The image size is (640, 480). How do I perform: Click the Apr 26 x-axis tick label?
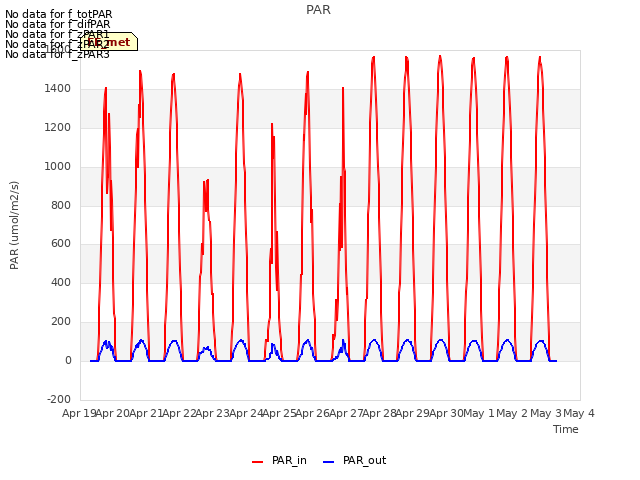click(x=313, y=413)
